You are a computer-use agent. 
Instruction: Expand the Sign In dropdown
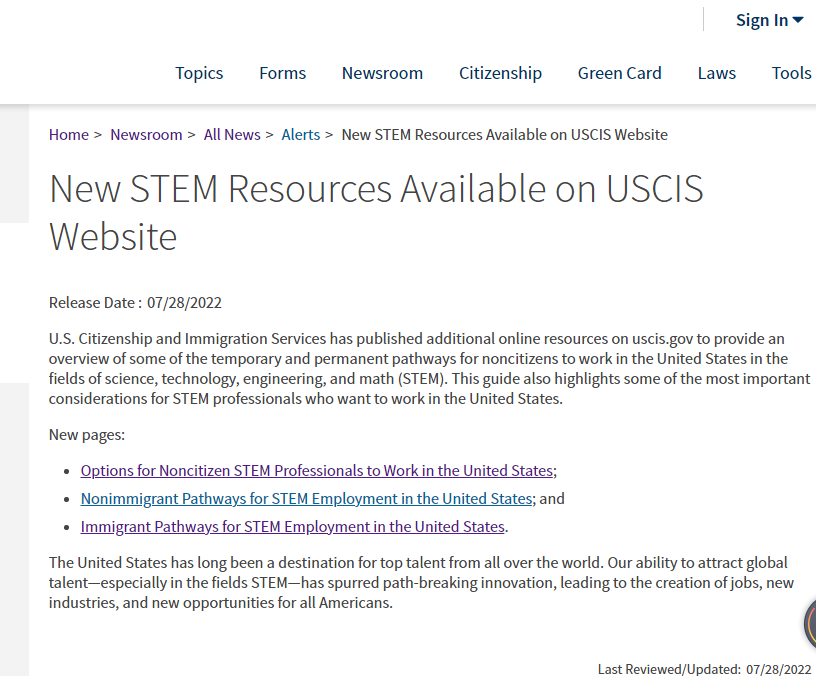point(769,20)
